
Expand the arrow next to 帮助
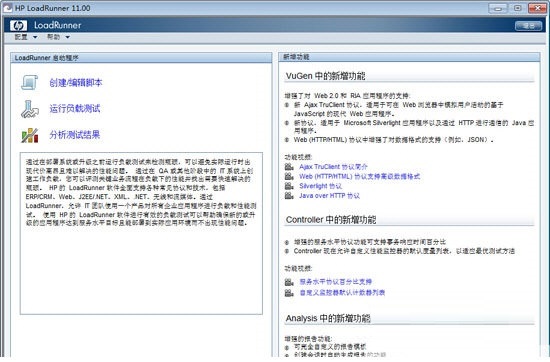[67, 37]
